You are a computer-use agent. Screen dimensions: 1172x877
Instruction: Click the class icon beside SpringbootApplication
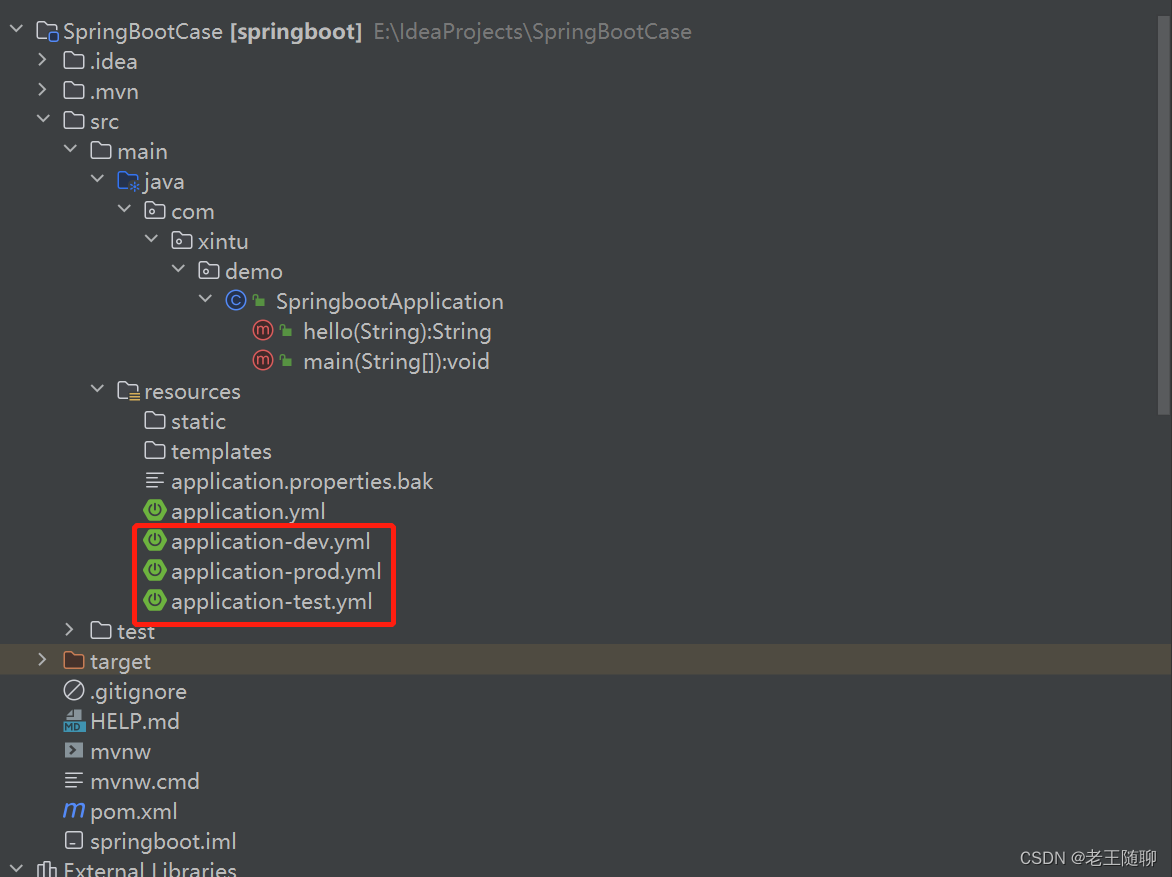click(x=235, y=300)
